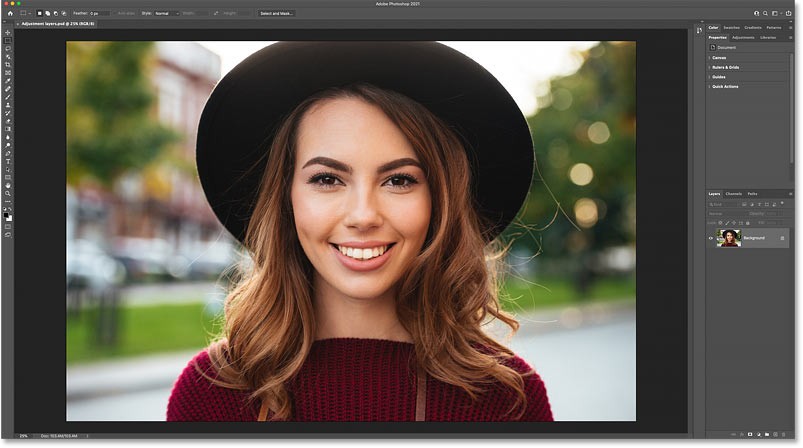This screenshot has width=803, height=448.
Task: Click the Select and Mask button
Action: tap(276, 13)
